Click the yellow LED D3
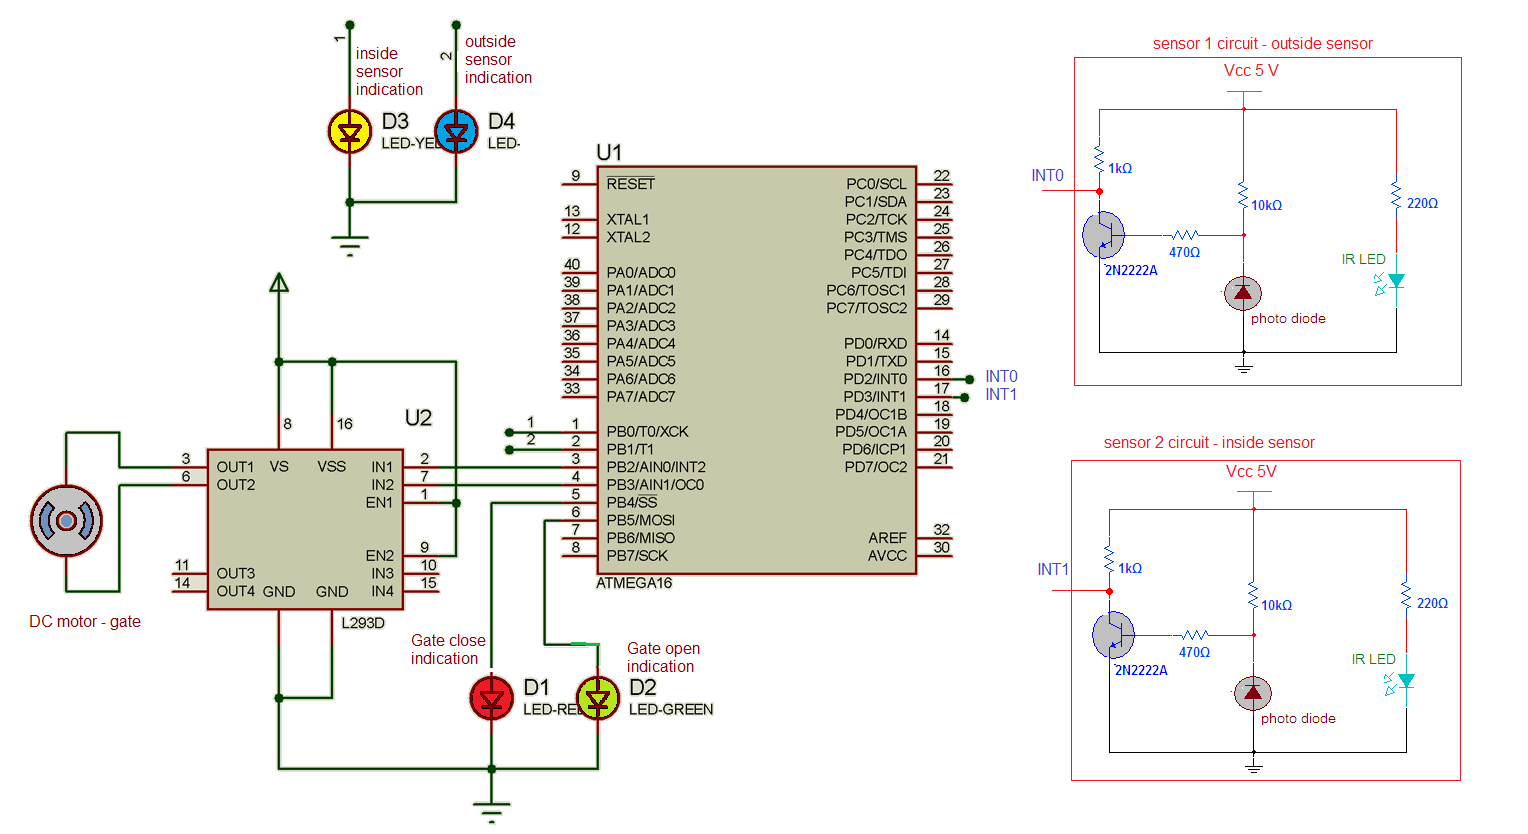 (x=348, y=132)
